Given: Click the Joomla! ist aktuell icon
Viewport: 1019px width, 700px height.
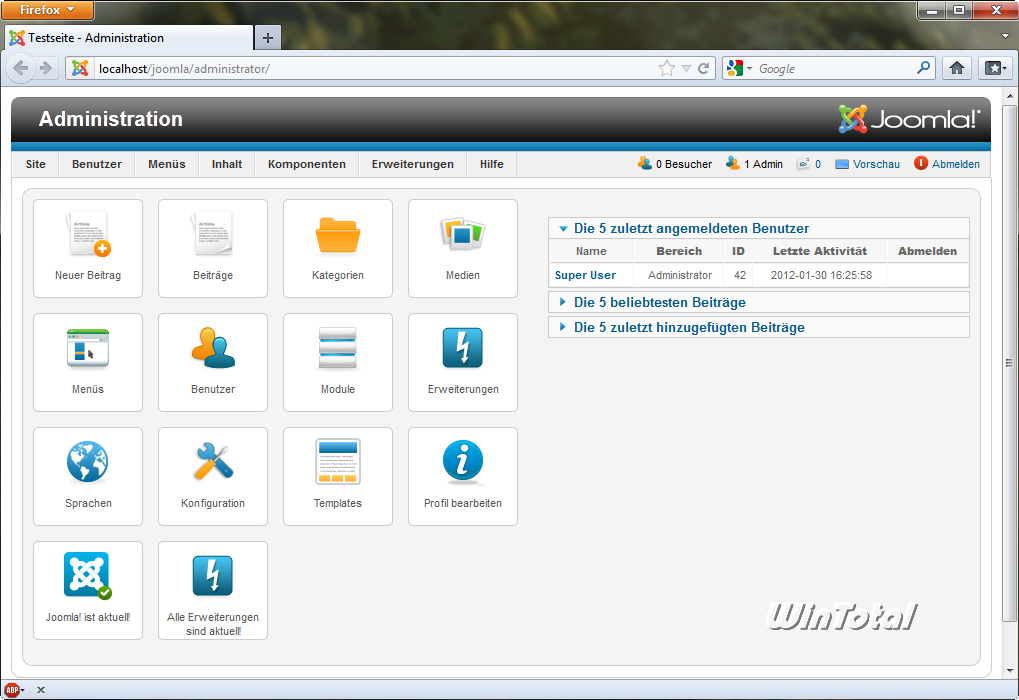Looking at the screenshot, I should [88, 590].
